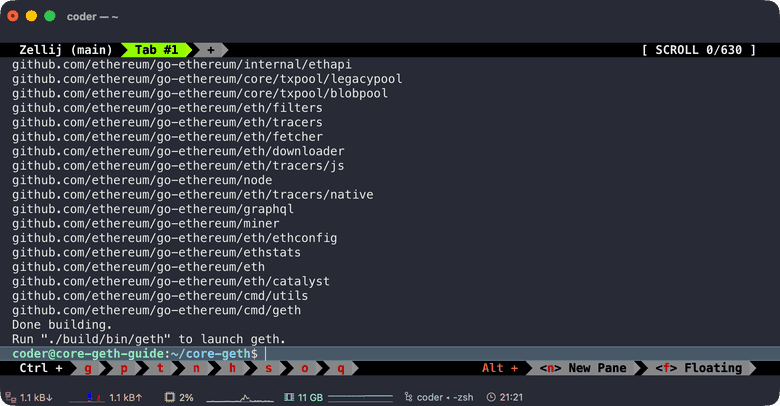
Task: Click the internal/ethapi output line
Action: pyautogui.click(x=182, y=65)
